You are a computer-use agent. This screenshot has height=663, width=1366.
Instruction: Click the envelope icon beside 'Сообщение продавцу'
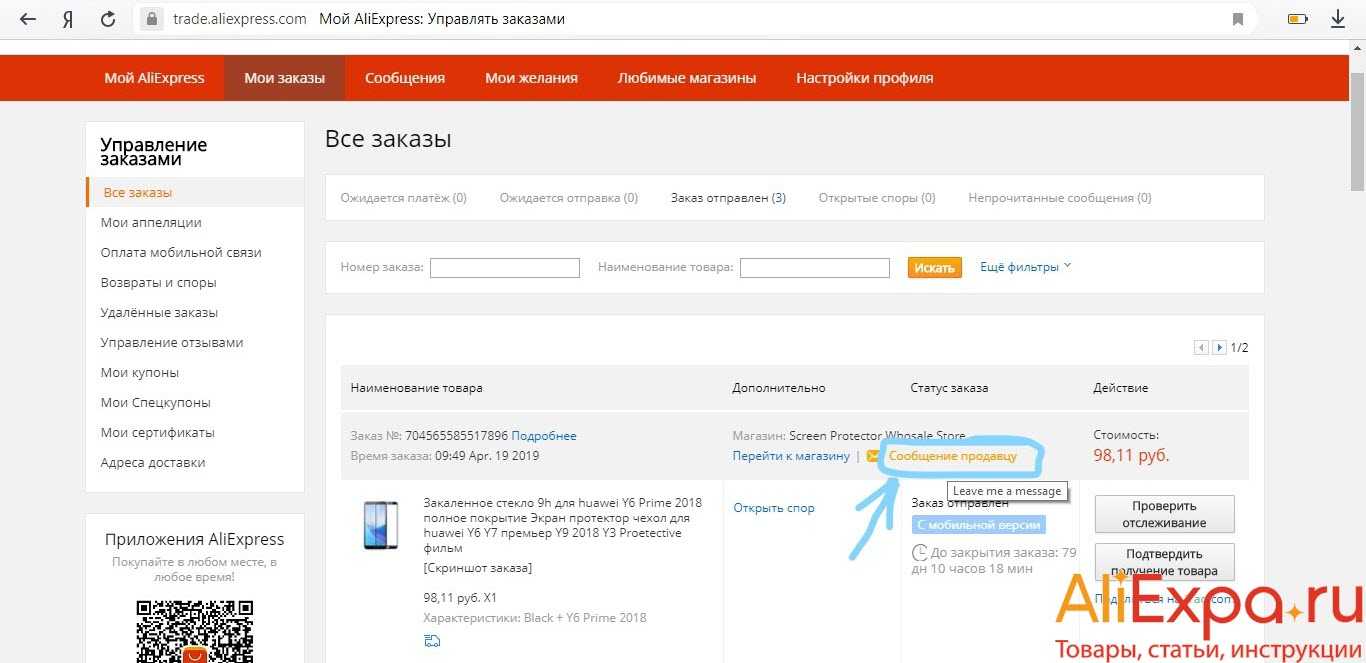click(873, 456)
